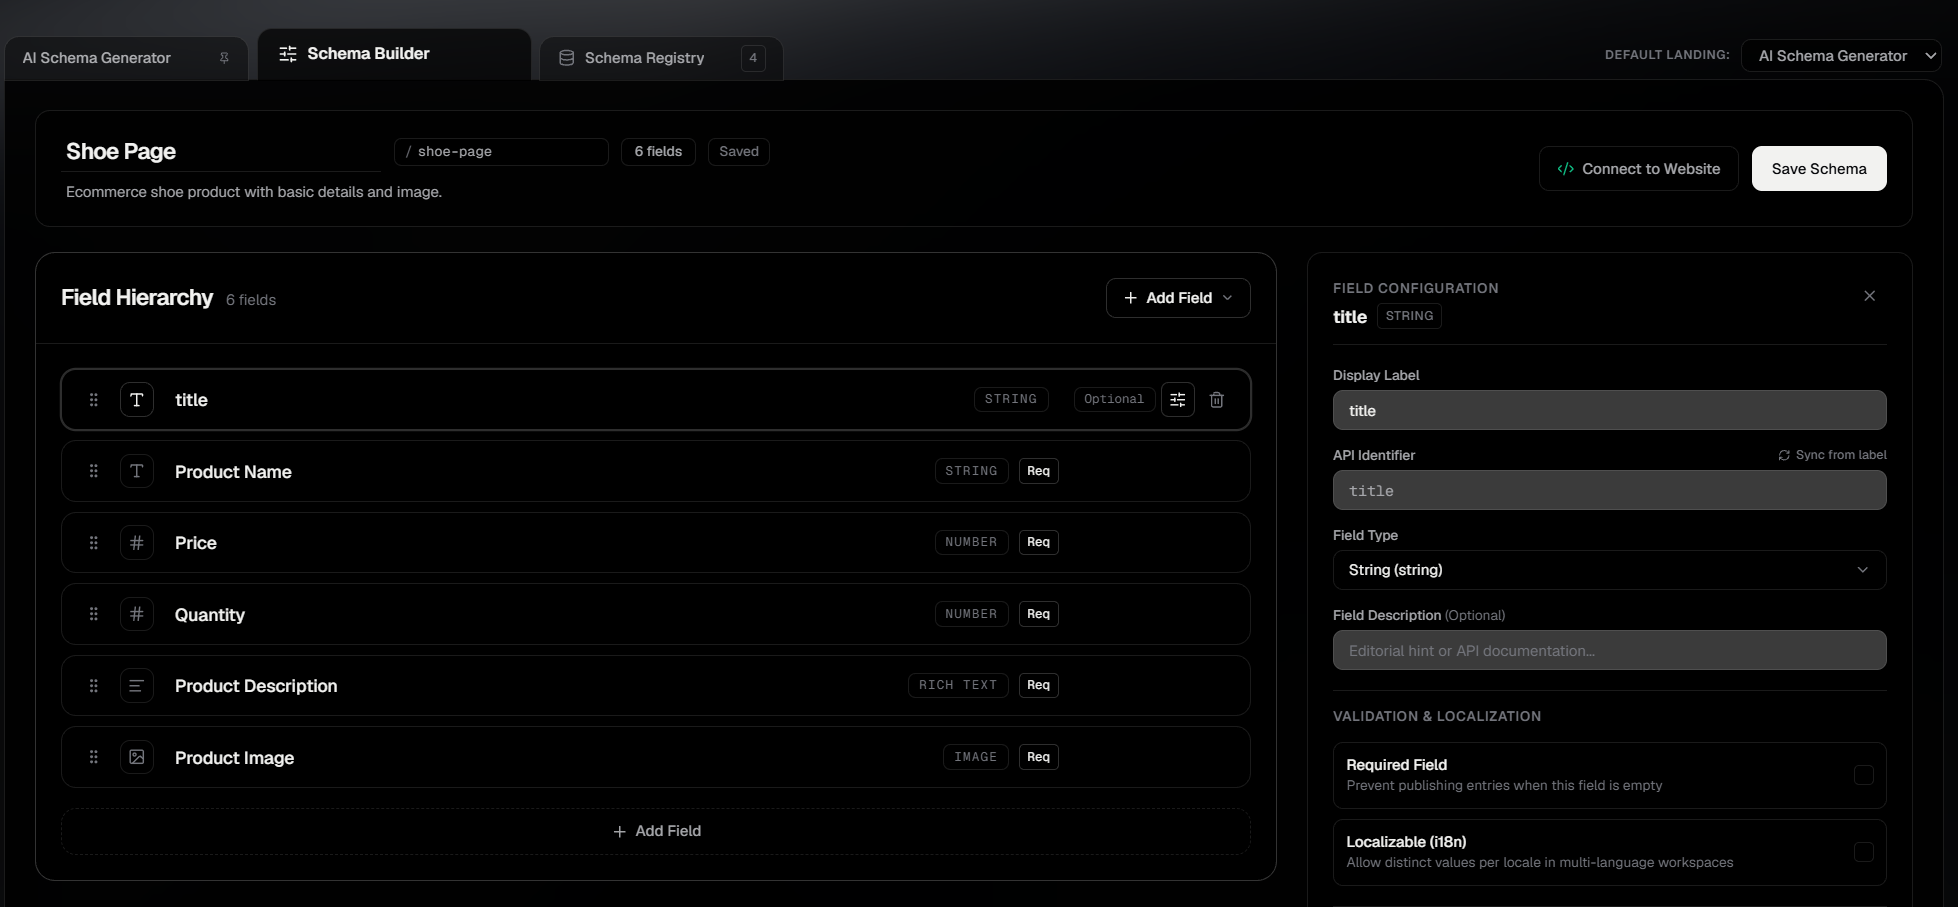Screen dimensions: 1958x907
Task: Click the number hash icon of Quantity
Action: [137, 614]
